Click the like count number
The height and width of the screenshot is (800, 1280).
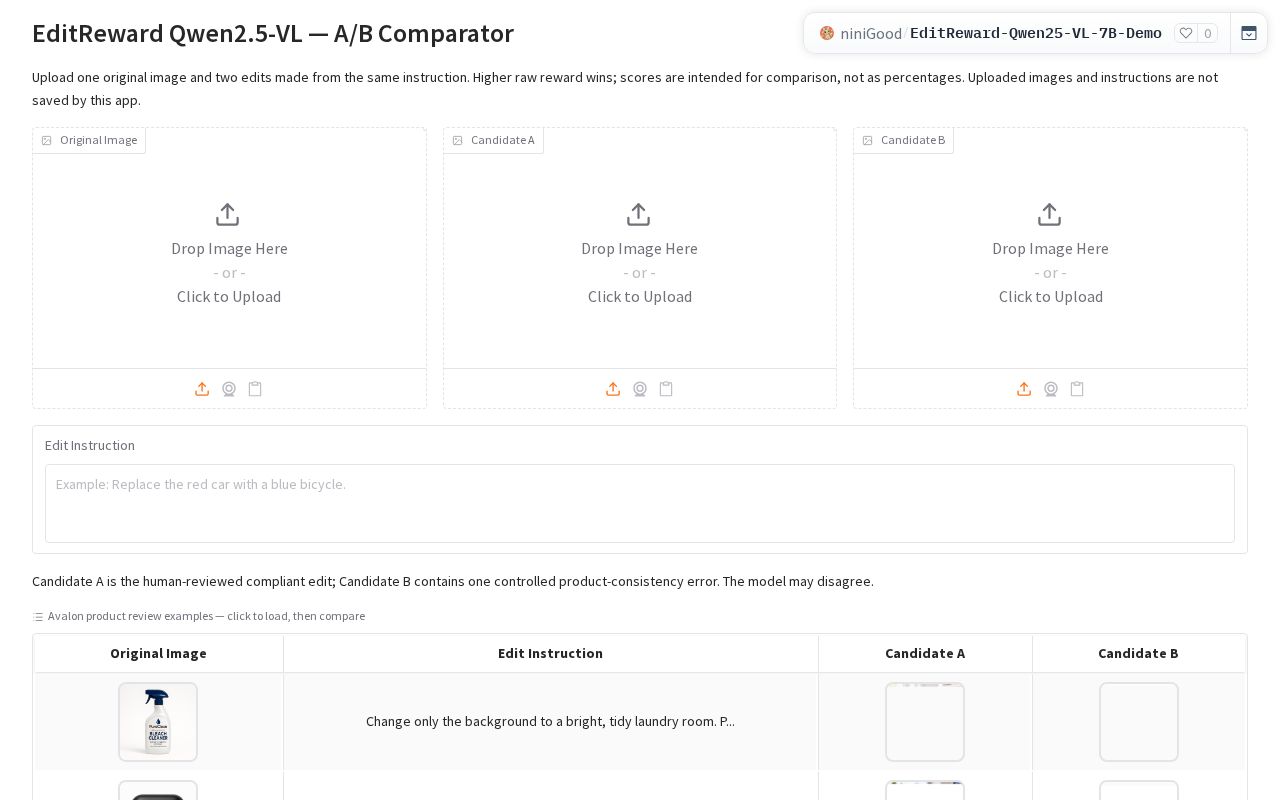point(1207,33)
